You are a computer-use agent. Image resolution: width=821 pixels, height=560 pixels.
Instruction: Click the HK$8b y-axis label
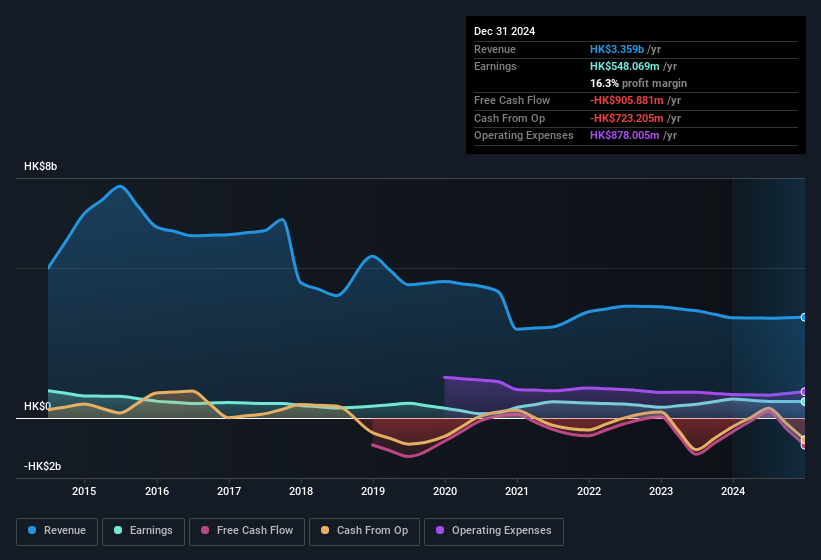[40, 166]
